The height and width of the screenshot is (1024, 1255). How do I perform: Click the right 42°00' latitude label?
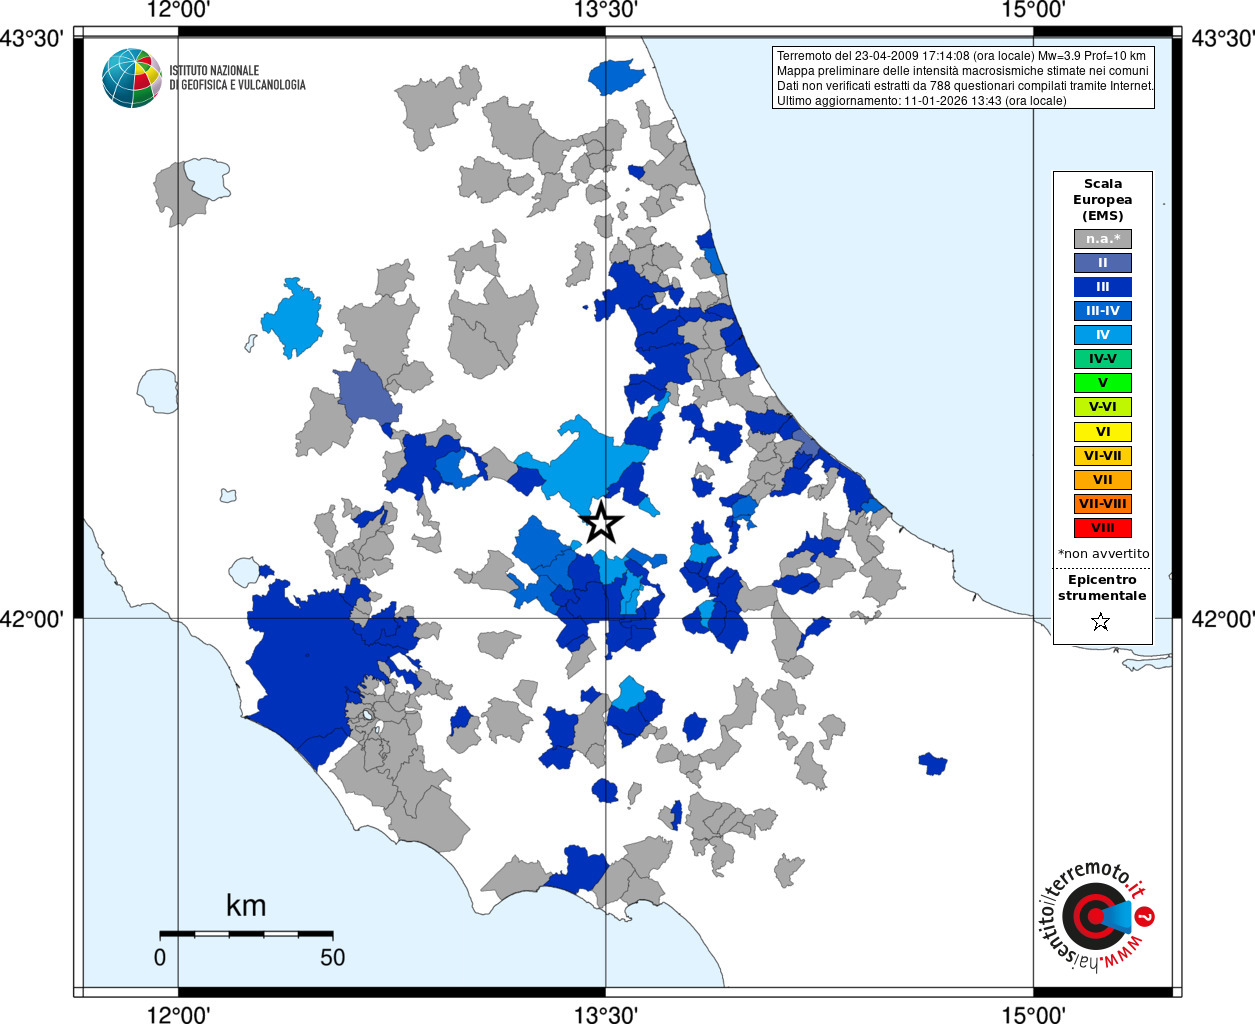point(1223,619)
